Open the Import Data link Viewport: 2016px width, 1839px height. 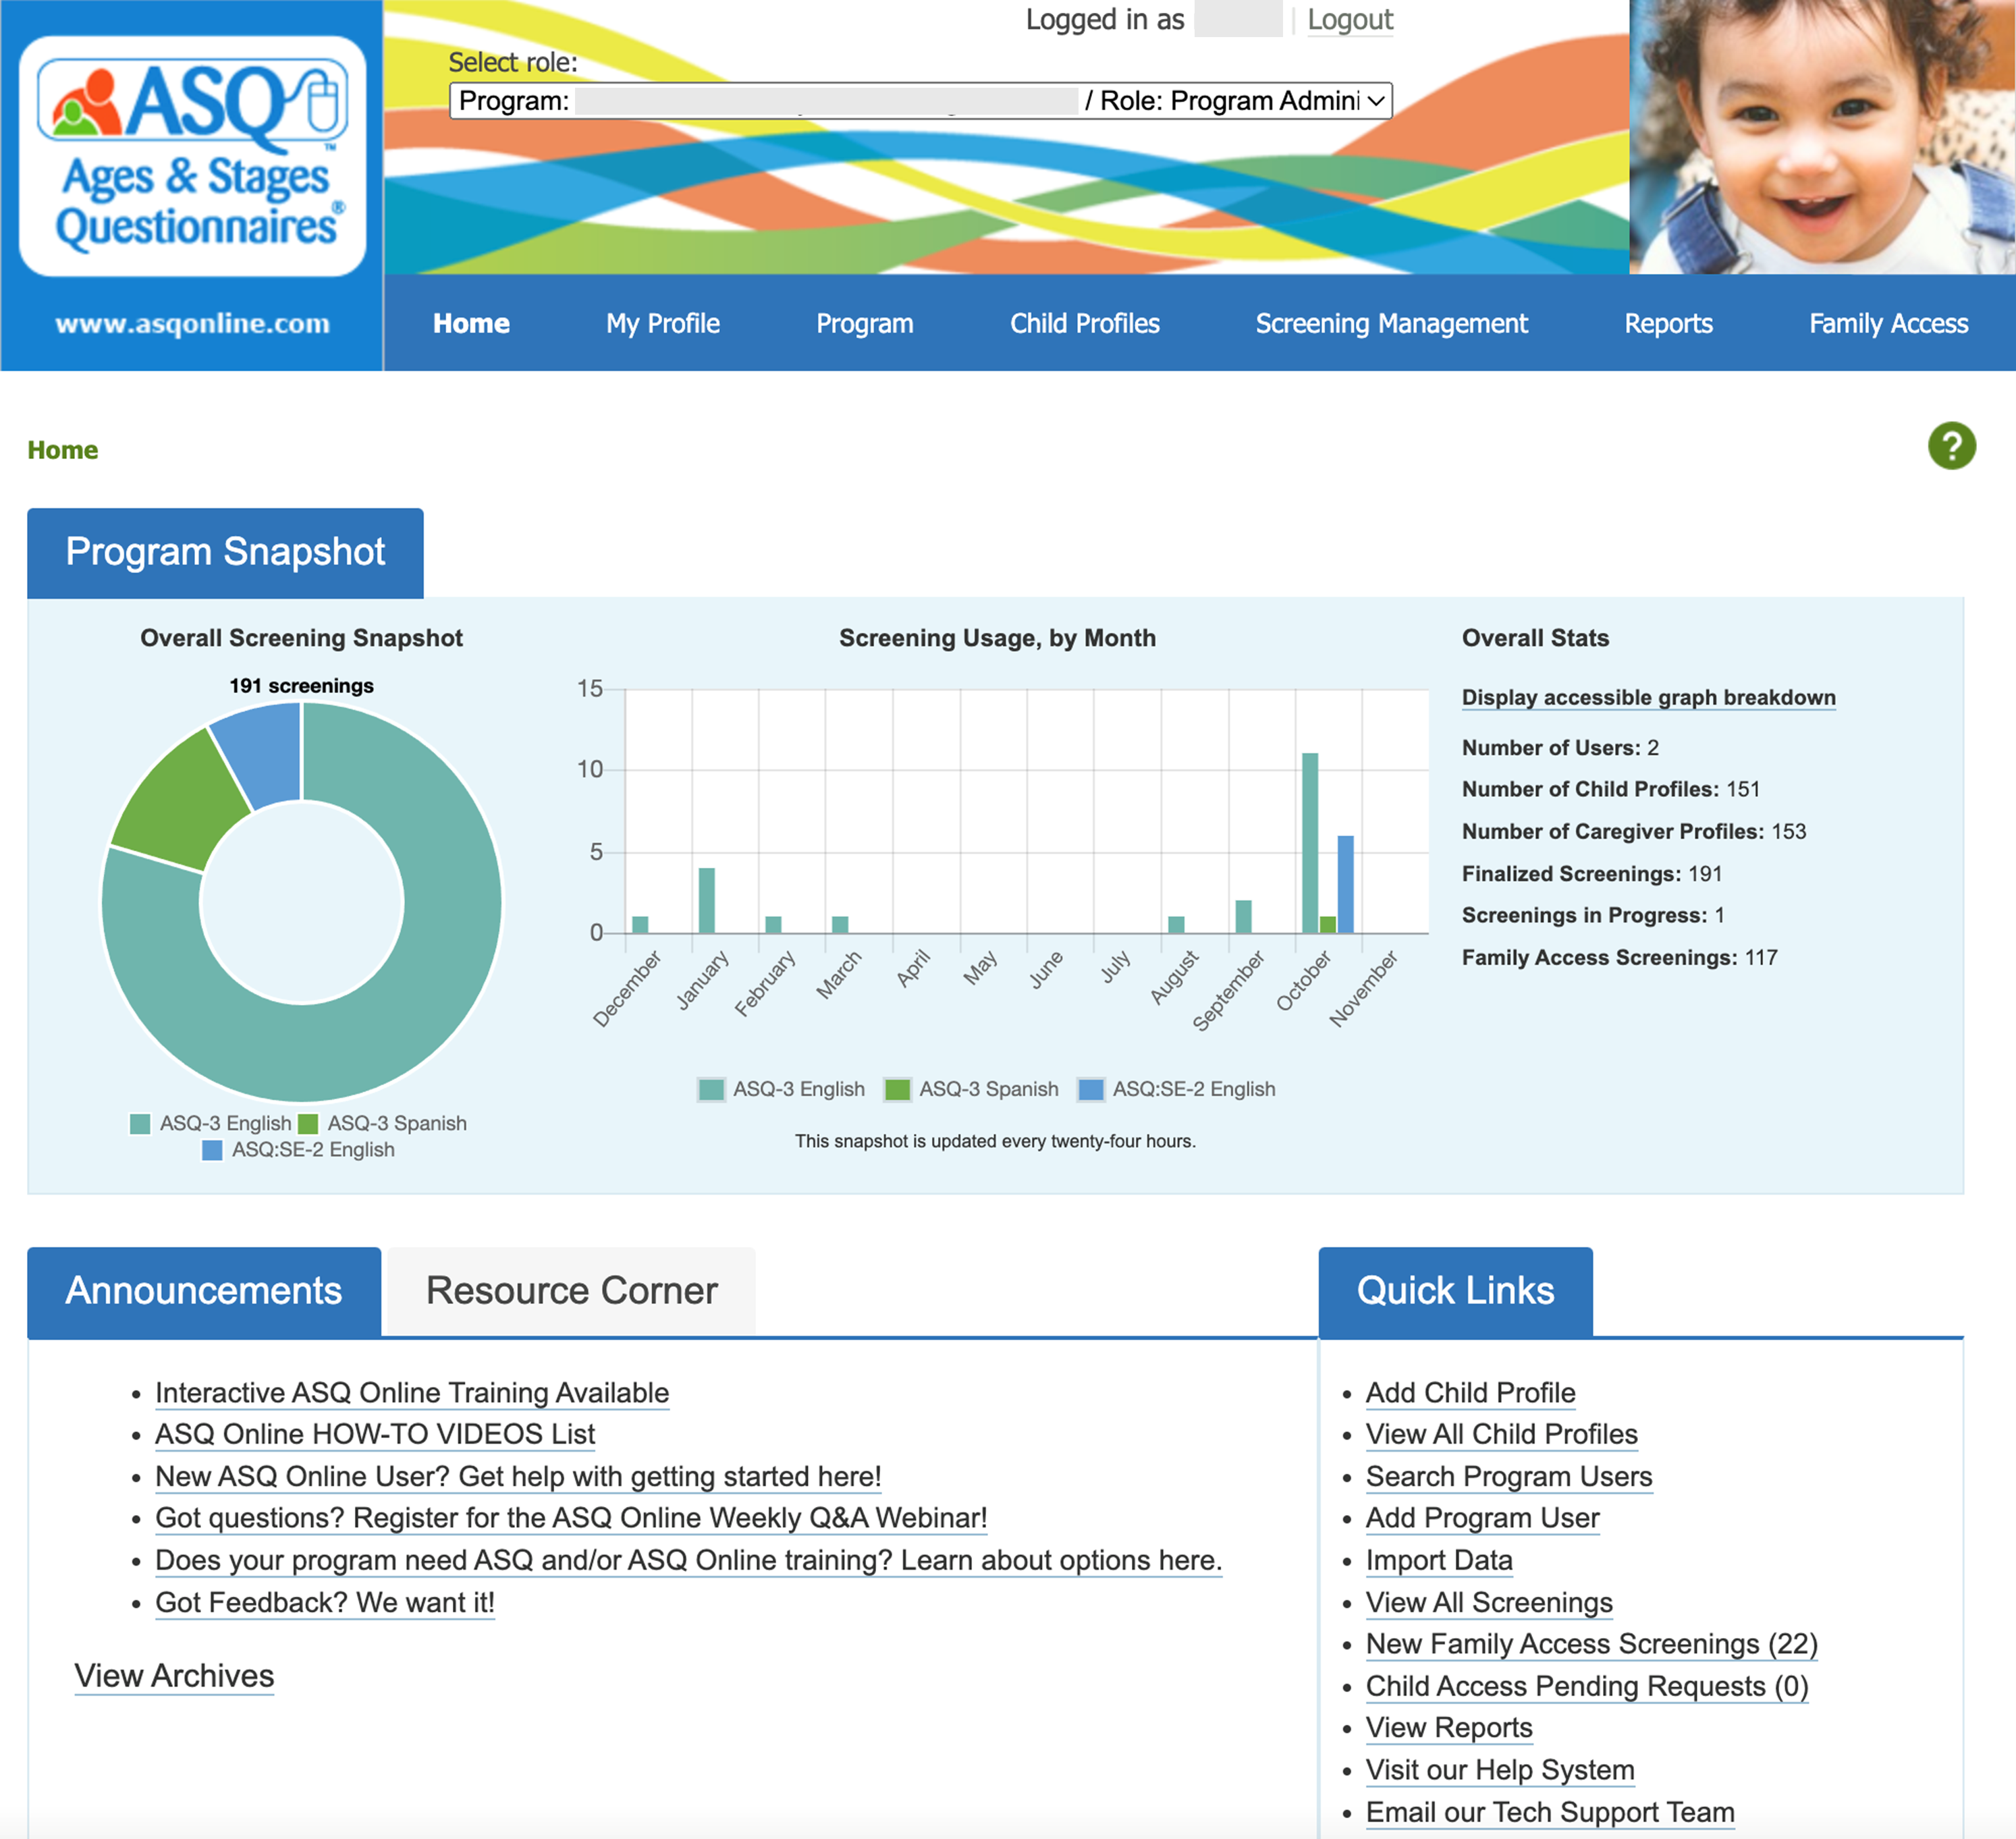1439,1561
